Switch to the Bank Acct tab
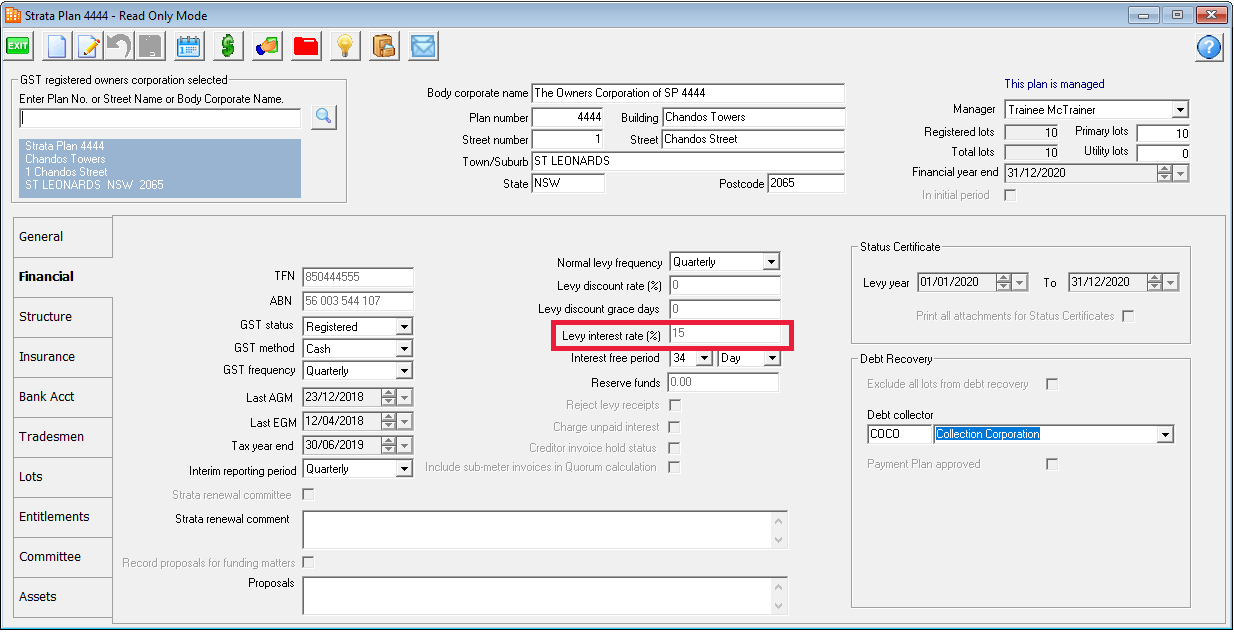 (x=63, y=397)
